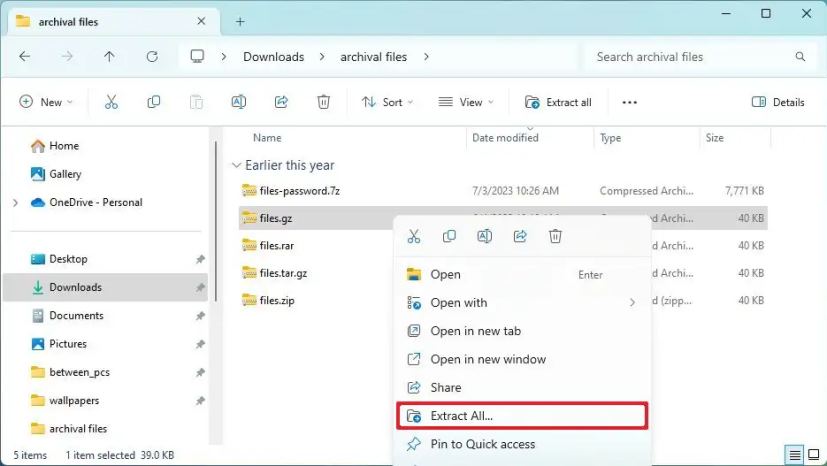
Task: Open Home in the navigation pane
Action: point(55,146)
